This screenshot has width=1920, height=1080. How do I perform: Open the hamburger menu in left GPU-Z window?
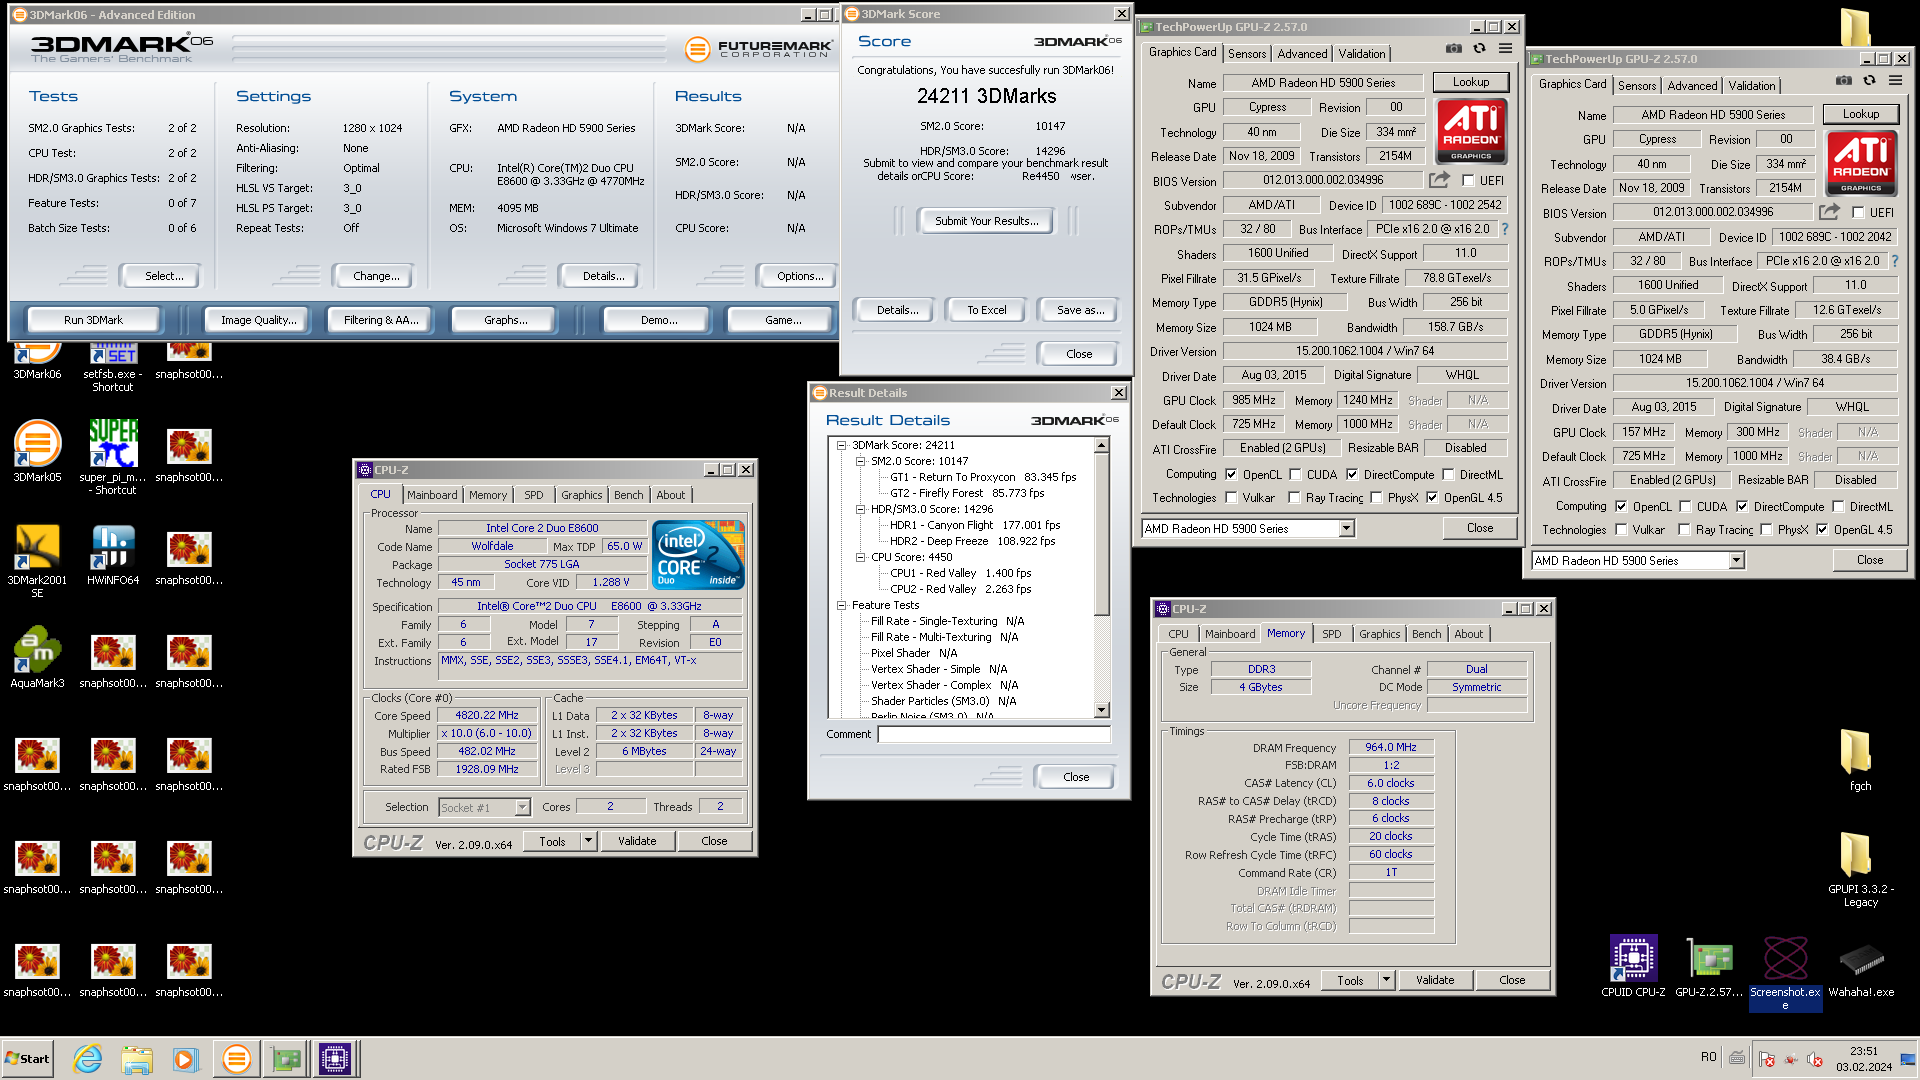point(1505,49)
